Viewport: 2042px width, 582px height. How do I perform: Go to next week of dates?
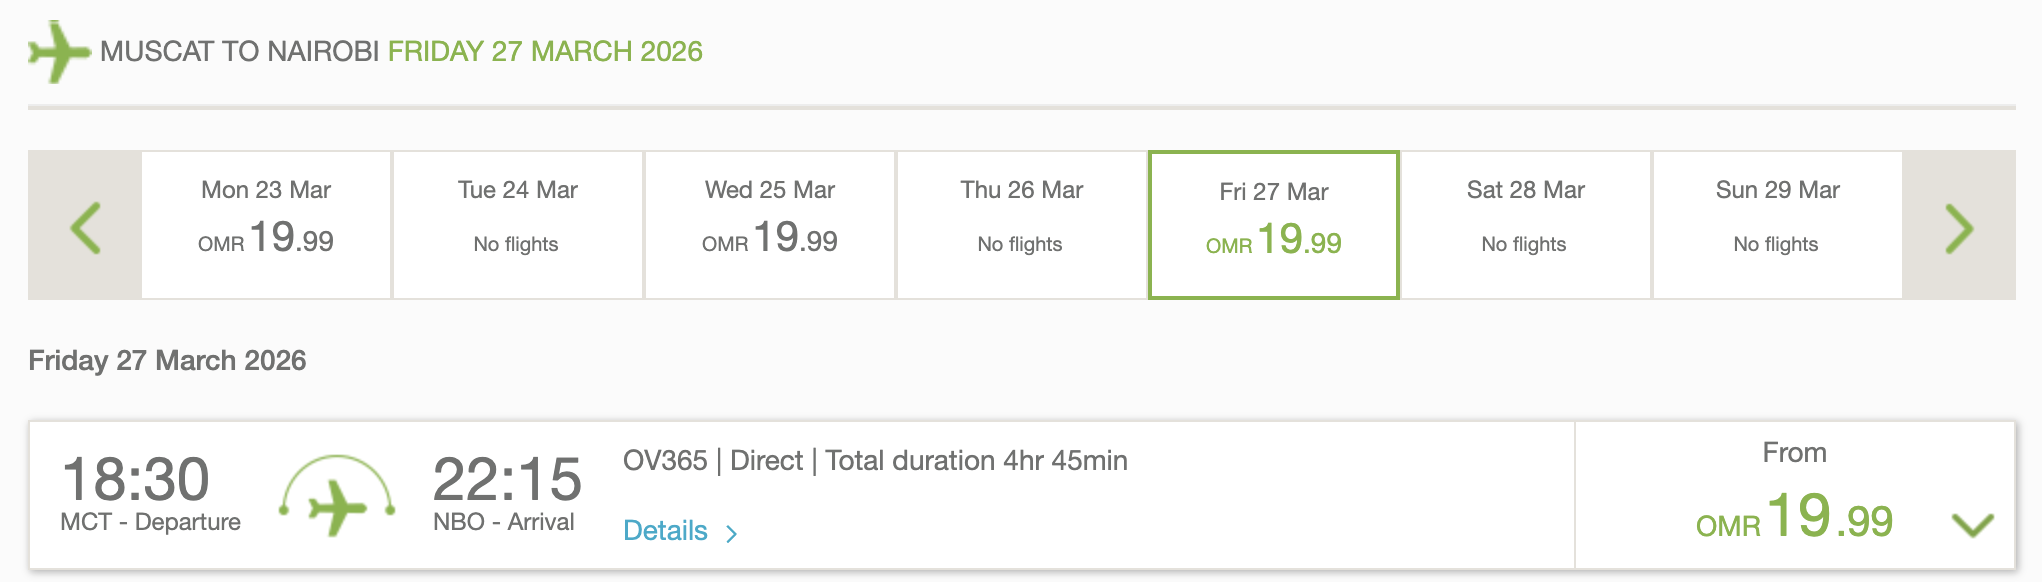pos(1958,226)
